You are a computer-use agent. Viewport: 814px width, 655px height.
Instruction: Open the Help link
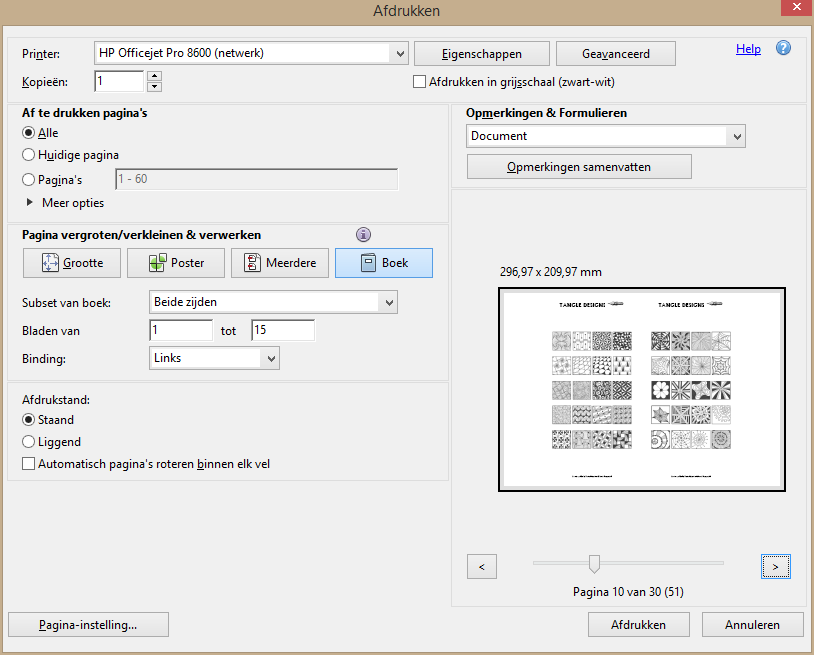click(x=748, y=49)
